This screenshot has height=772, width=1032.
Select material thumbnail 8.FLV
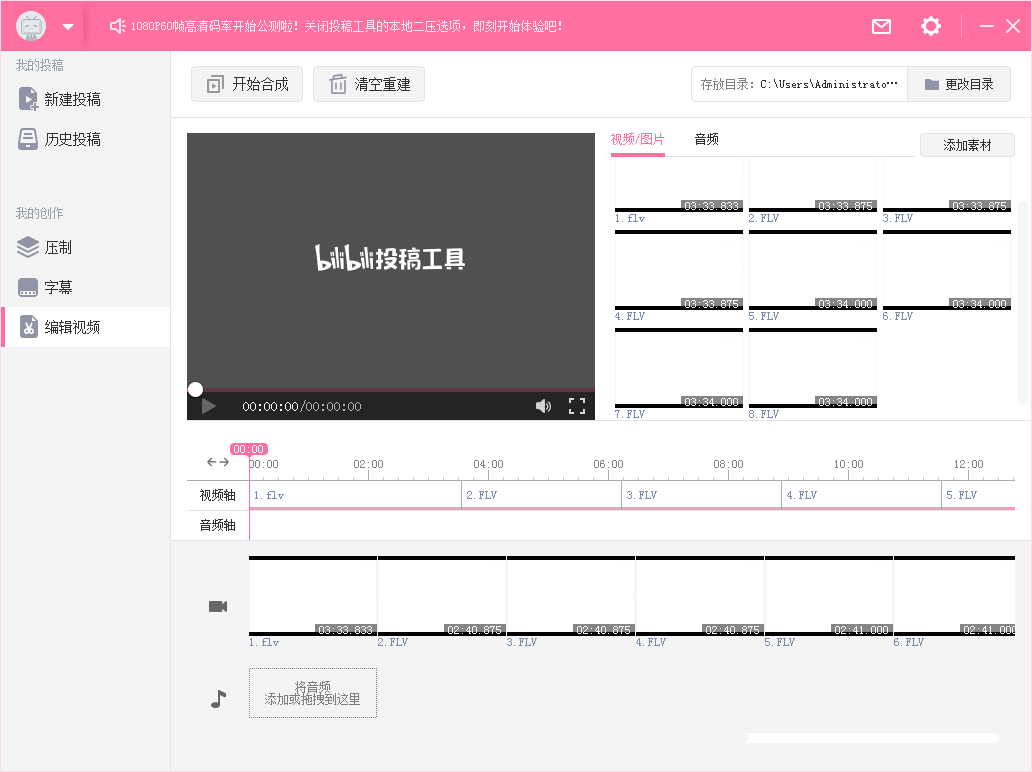tap(813, 369)
